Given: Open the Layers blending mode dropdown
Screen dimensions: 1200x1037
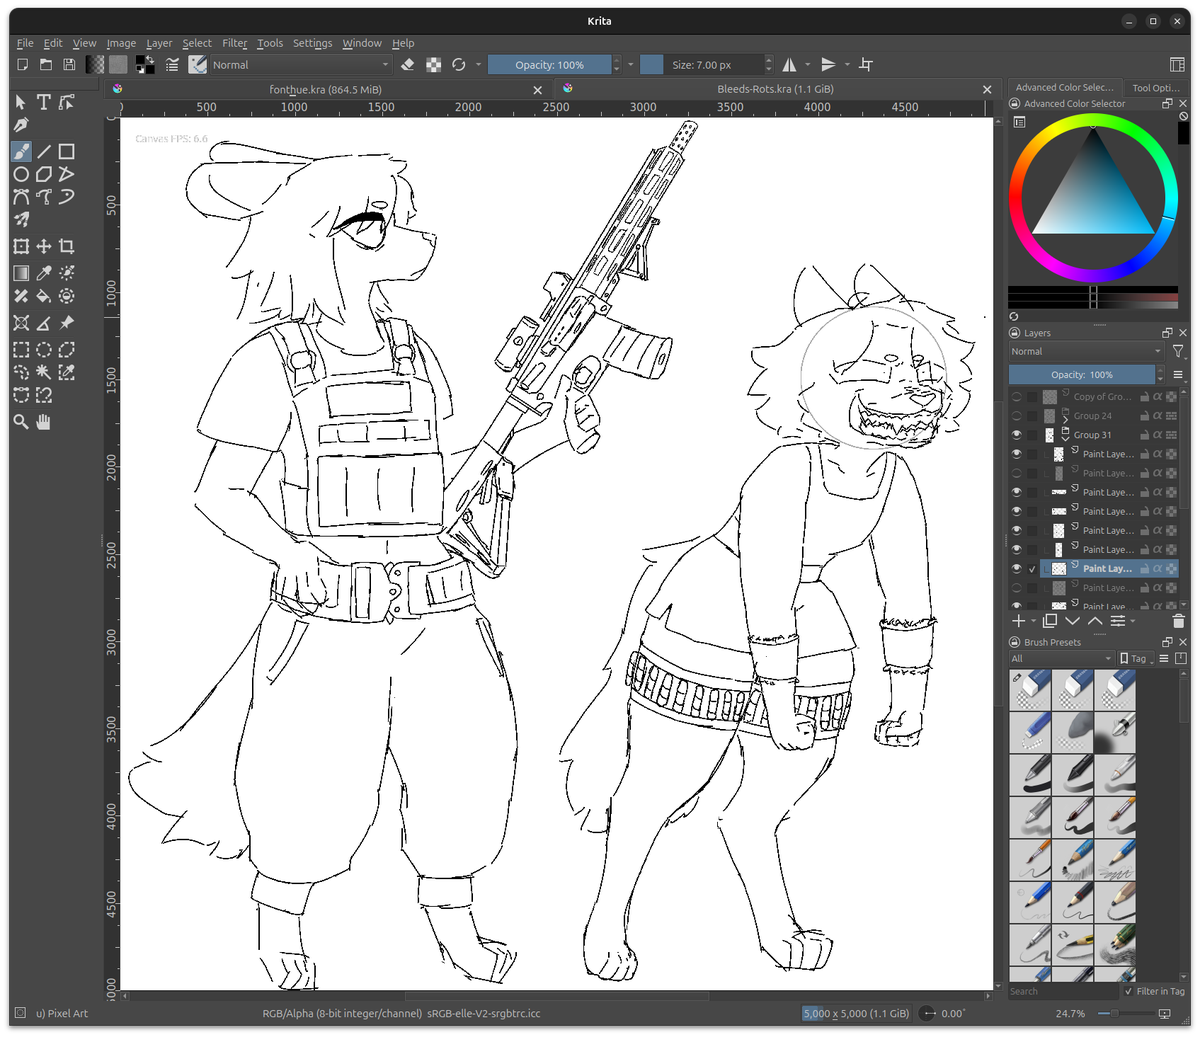Looking at the screenshot, I should pyautogui.click(x=1086, y=351).
